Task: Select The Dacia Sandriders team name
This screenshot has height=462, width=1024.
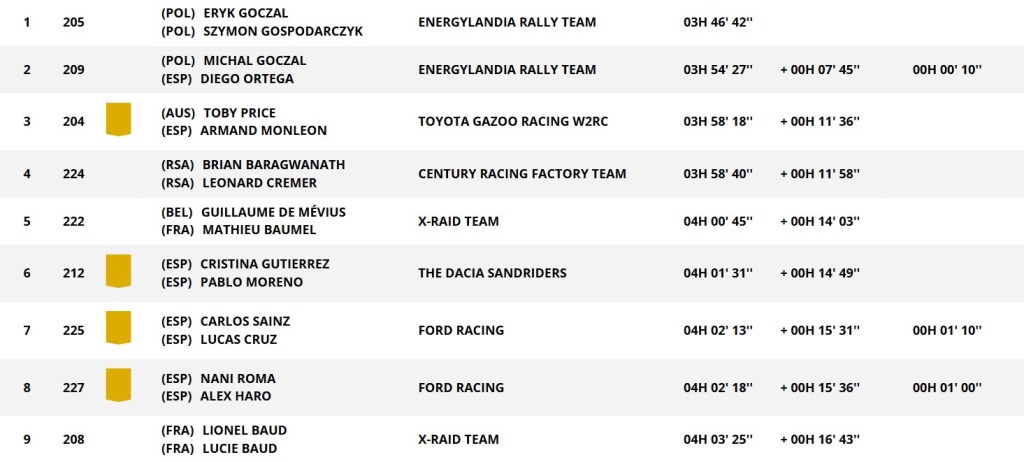Action: click(492, 273)
